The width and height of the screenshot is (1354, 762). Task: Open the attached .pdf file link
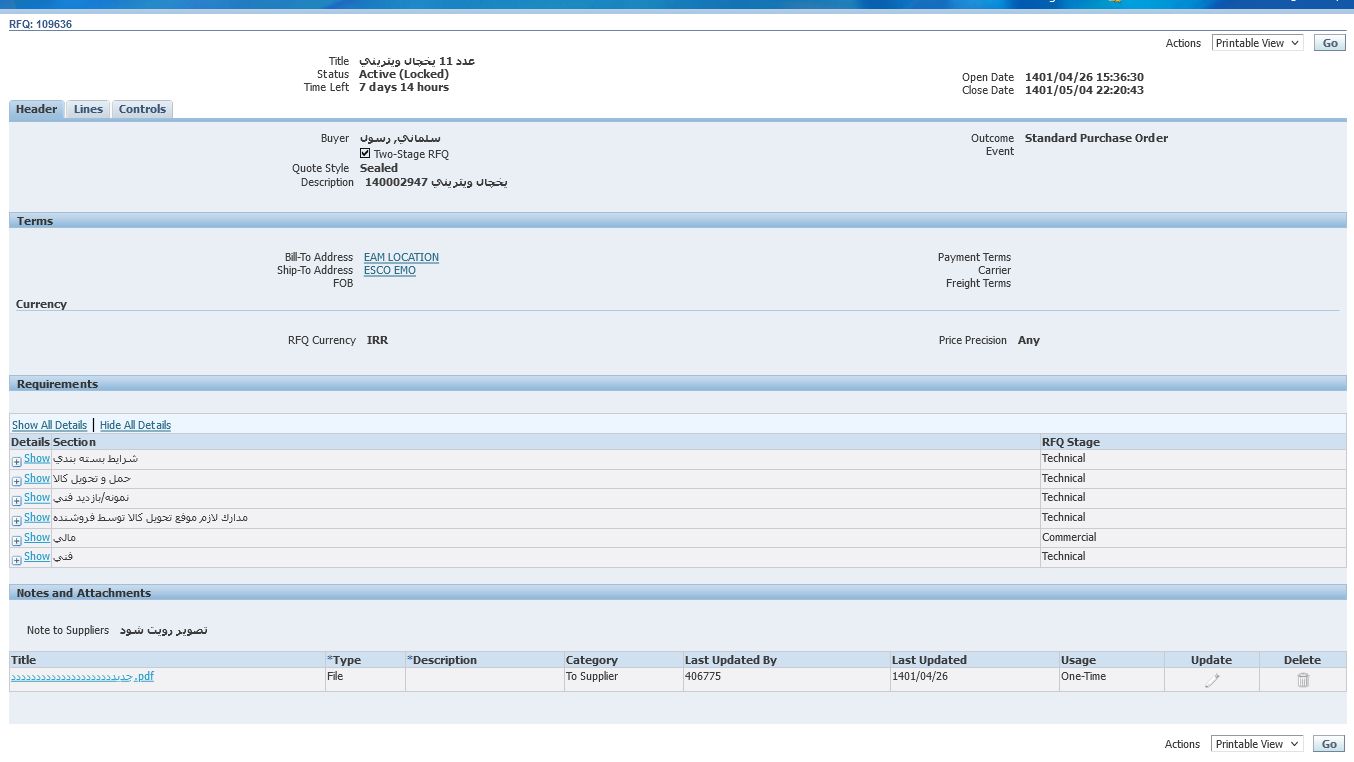[x=82, y=676]
